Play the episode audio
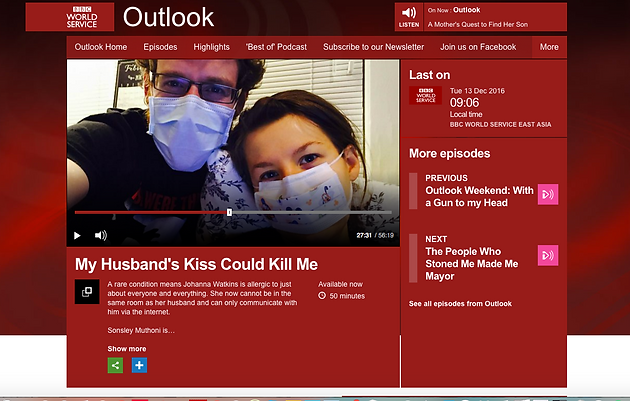 pyautogui.click(x=77, y=235)
